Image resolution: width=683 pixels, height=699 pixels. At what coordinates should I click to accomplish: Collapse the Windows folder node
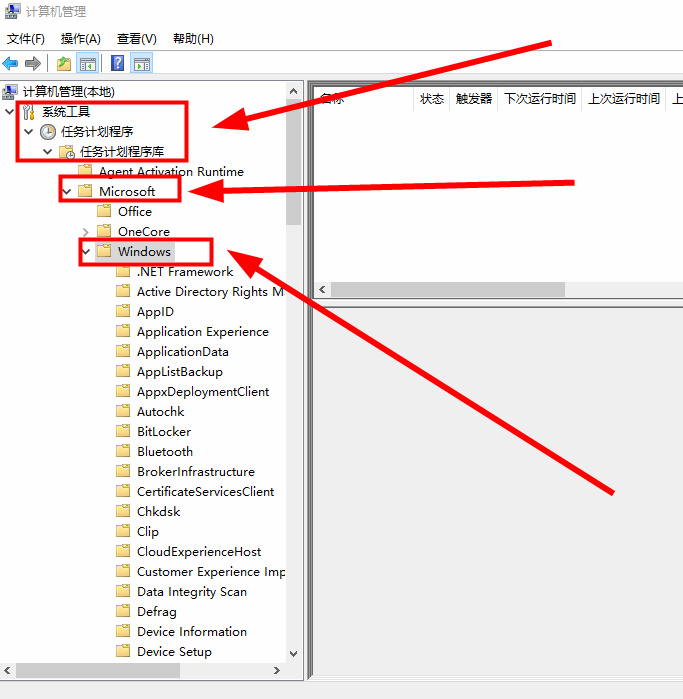click(x=86, y=252)
